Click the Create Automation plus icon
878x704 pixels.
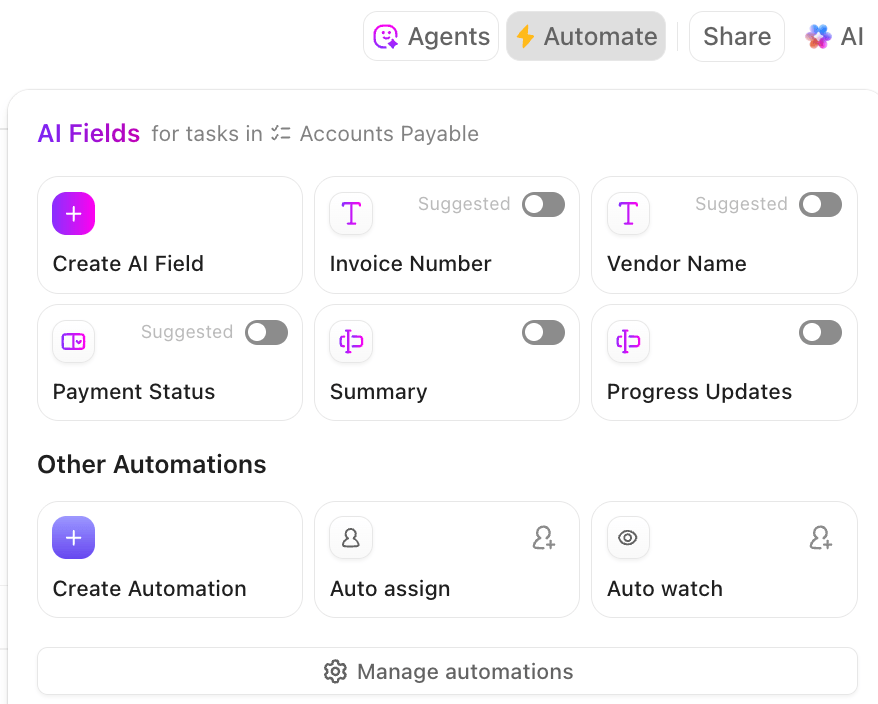click(73, 537)
